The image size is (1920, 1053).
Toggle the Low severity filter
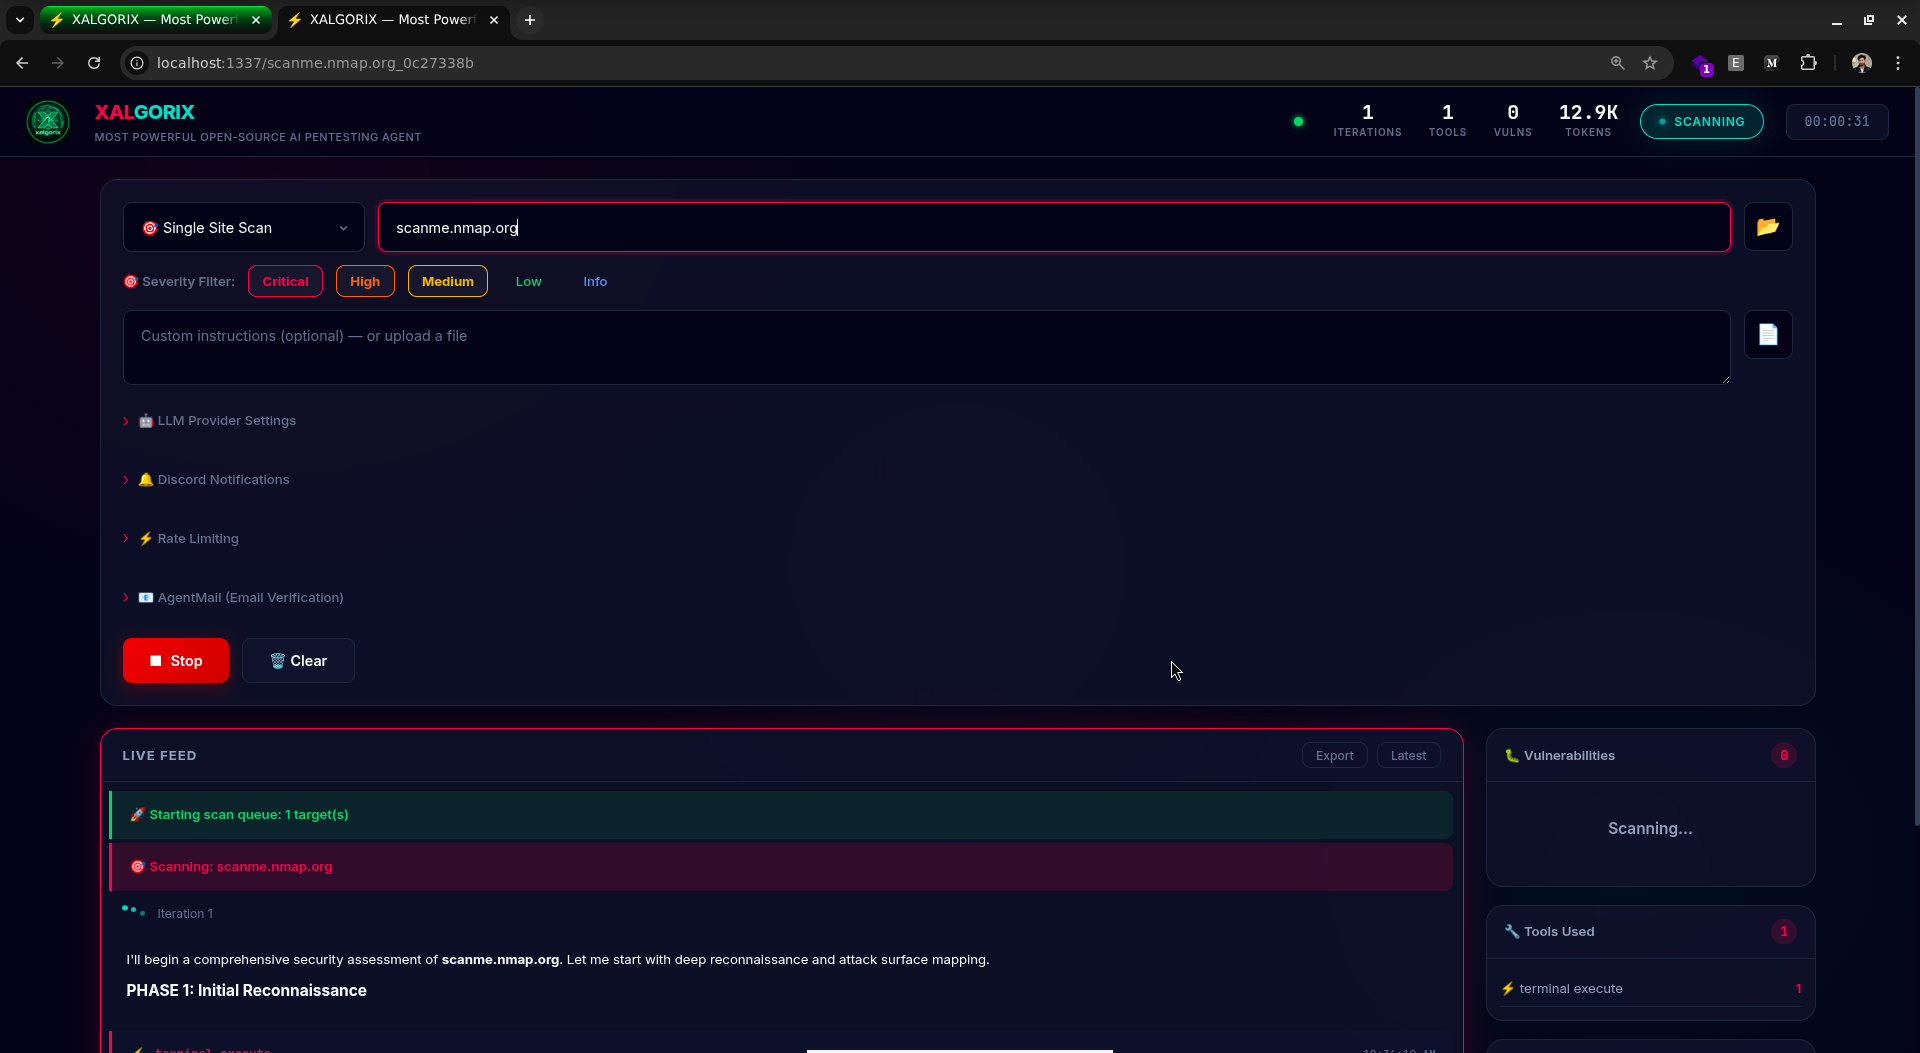pyautogui.click(x=528, y=281)
